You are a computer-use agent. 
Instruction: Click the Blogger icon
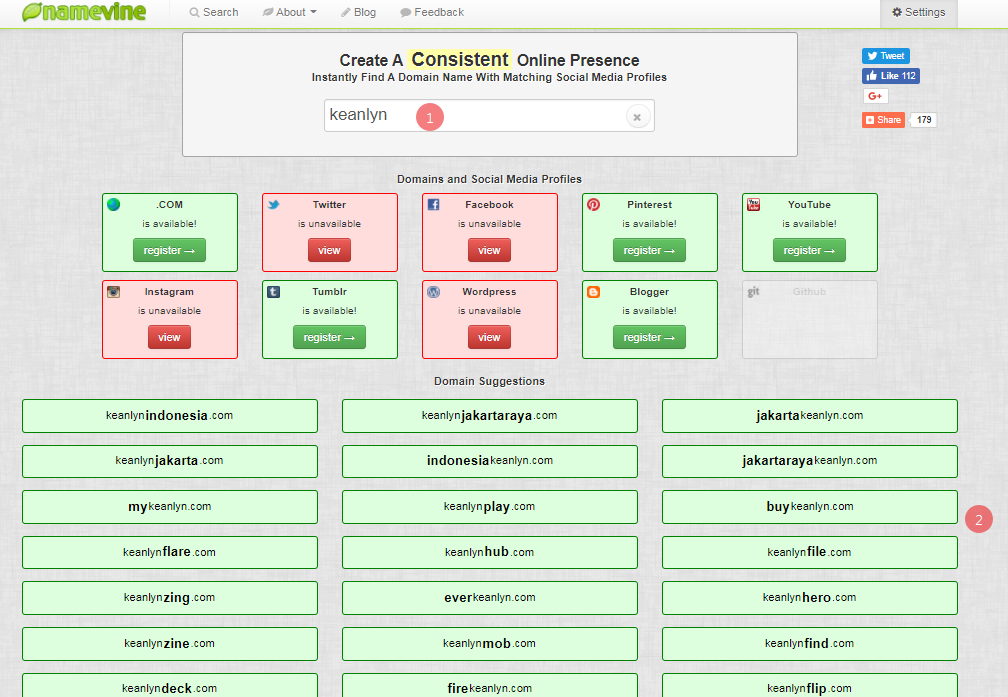tap(593, 292)
